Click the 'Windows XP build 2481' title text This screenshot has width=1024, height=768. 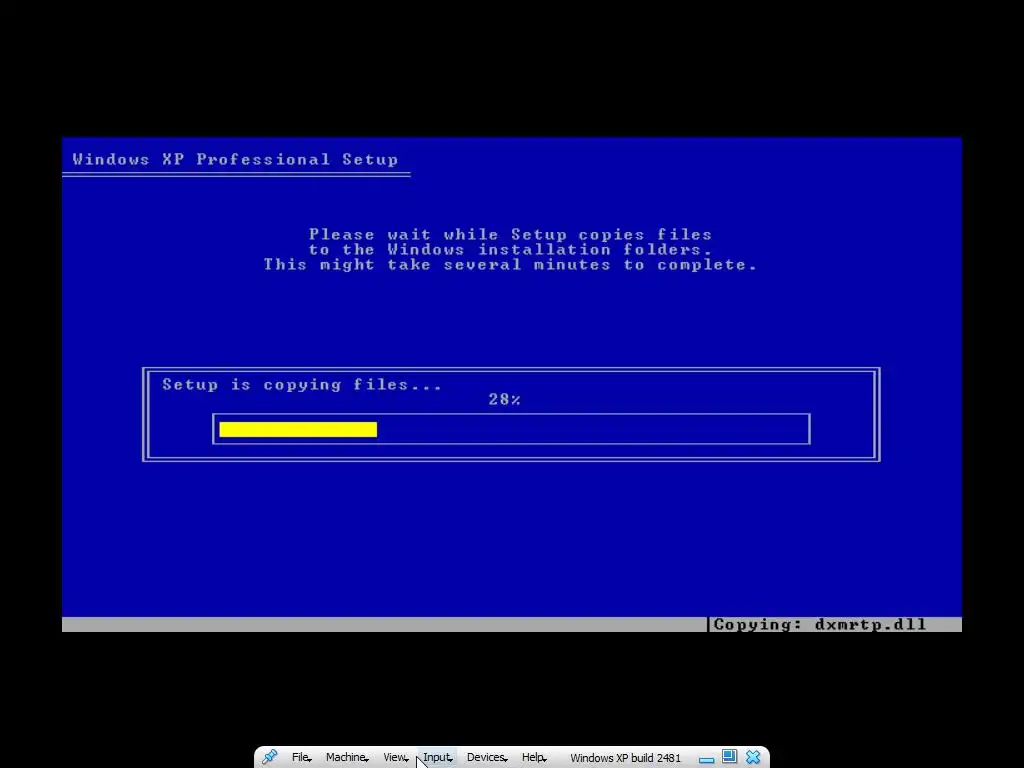tap(625, 758)
